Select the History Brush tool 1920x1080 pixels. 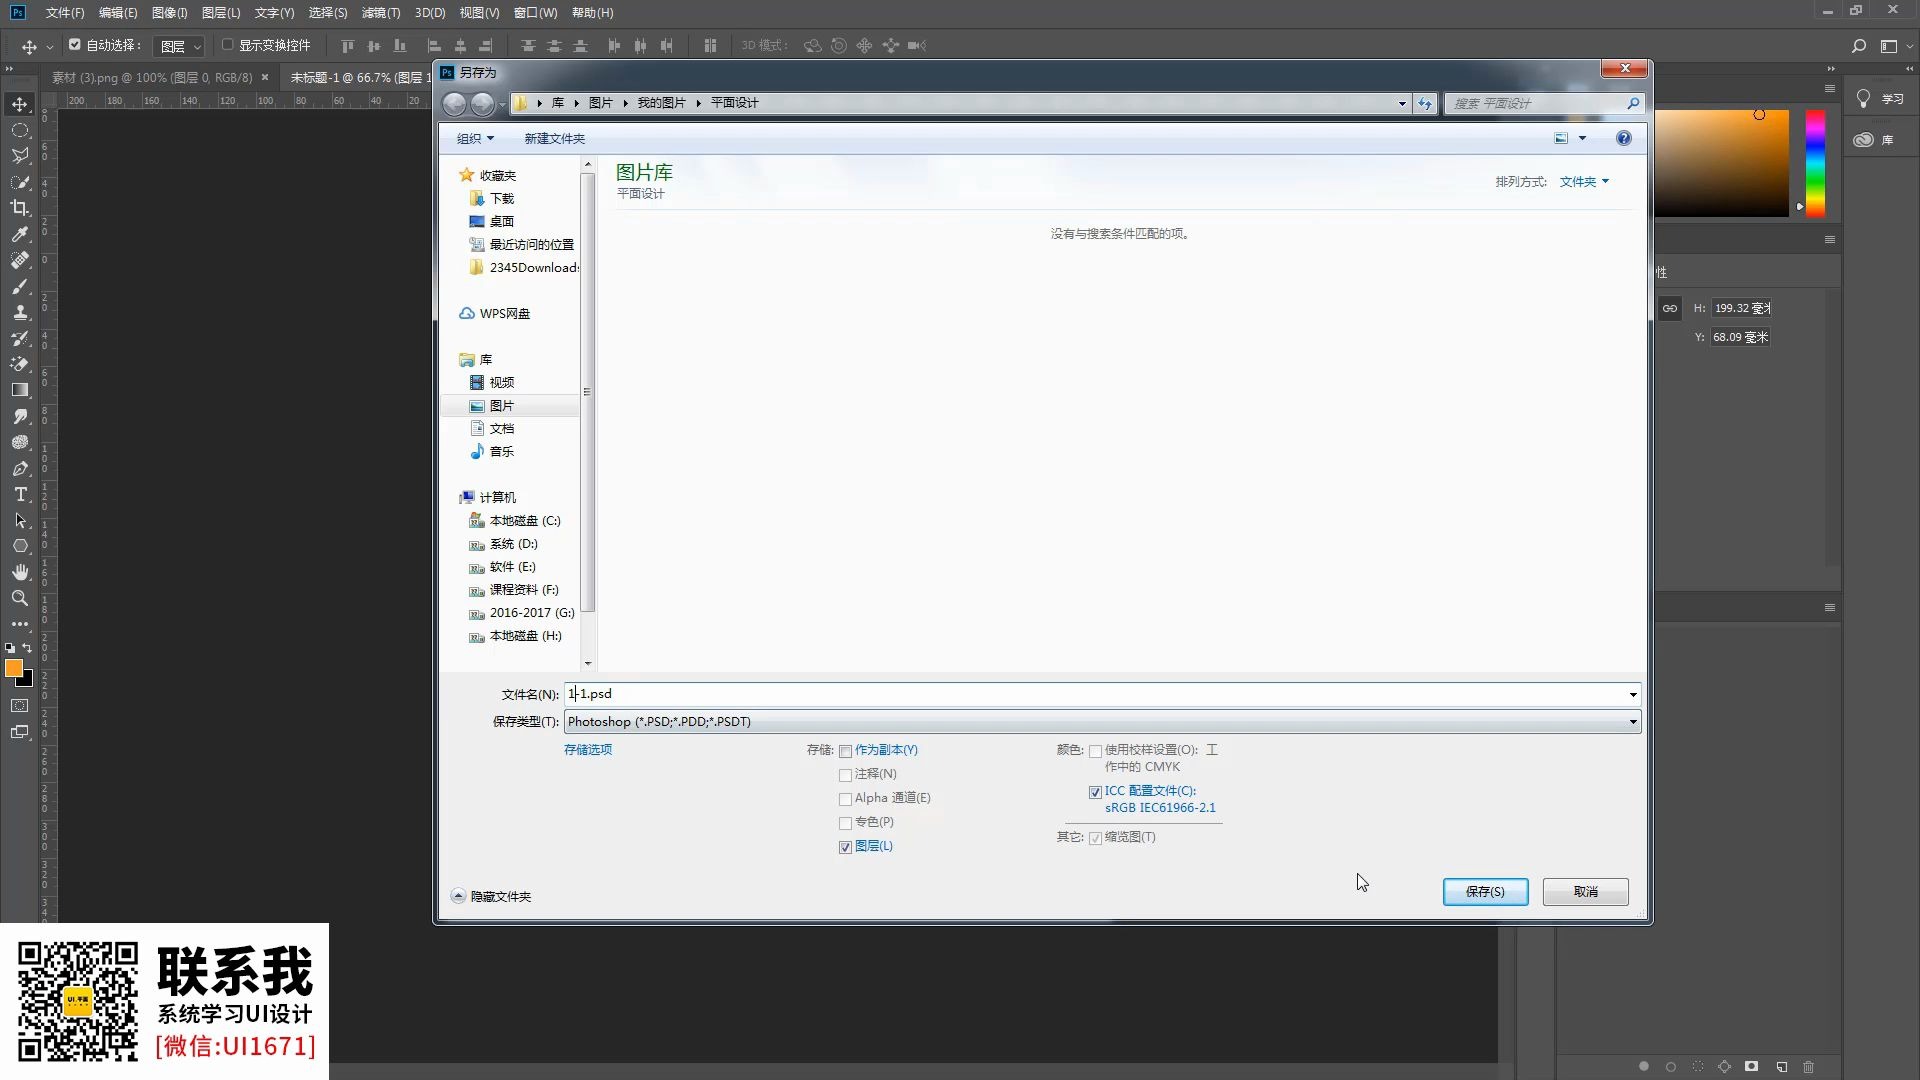(20, 338)
